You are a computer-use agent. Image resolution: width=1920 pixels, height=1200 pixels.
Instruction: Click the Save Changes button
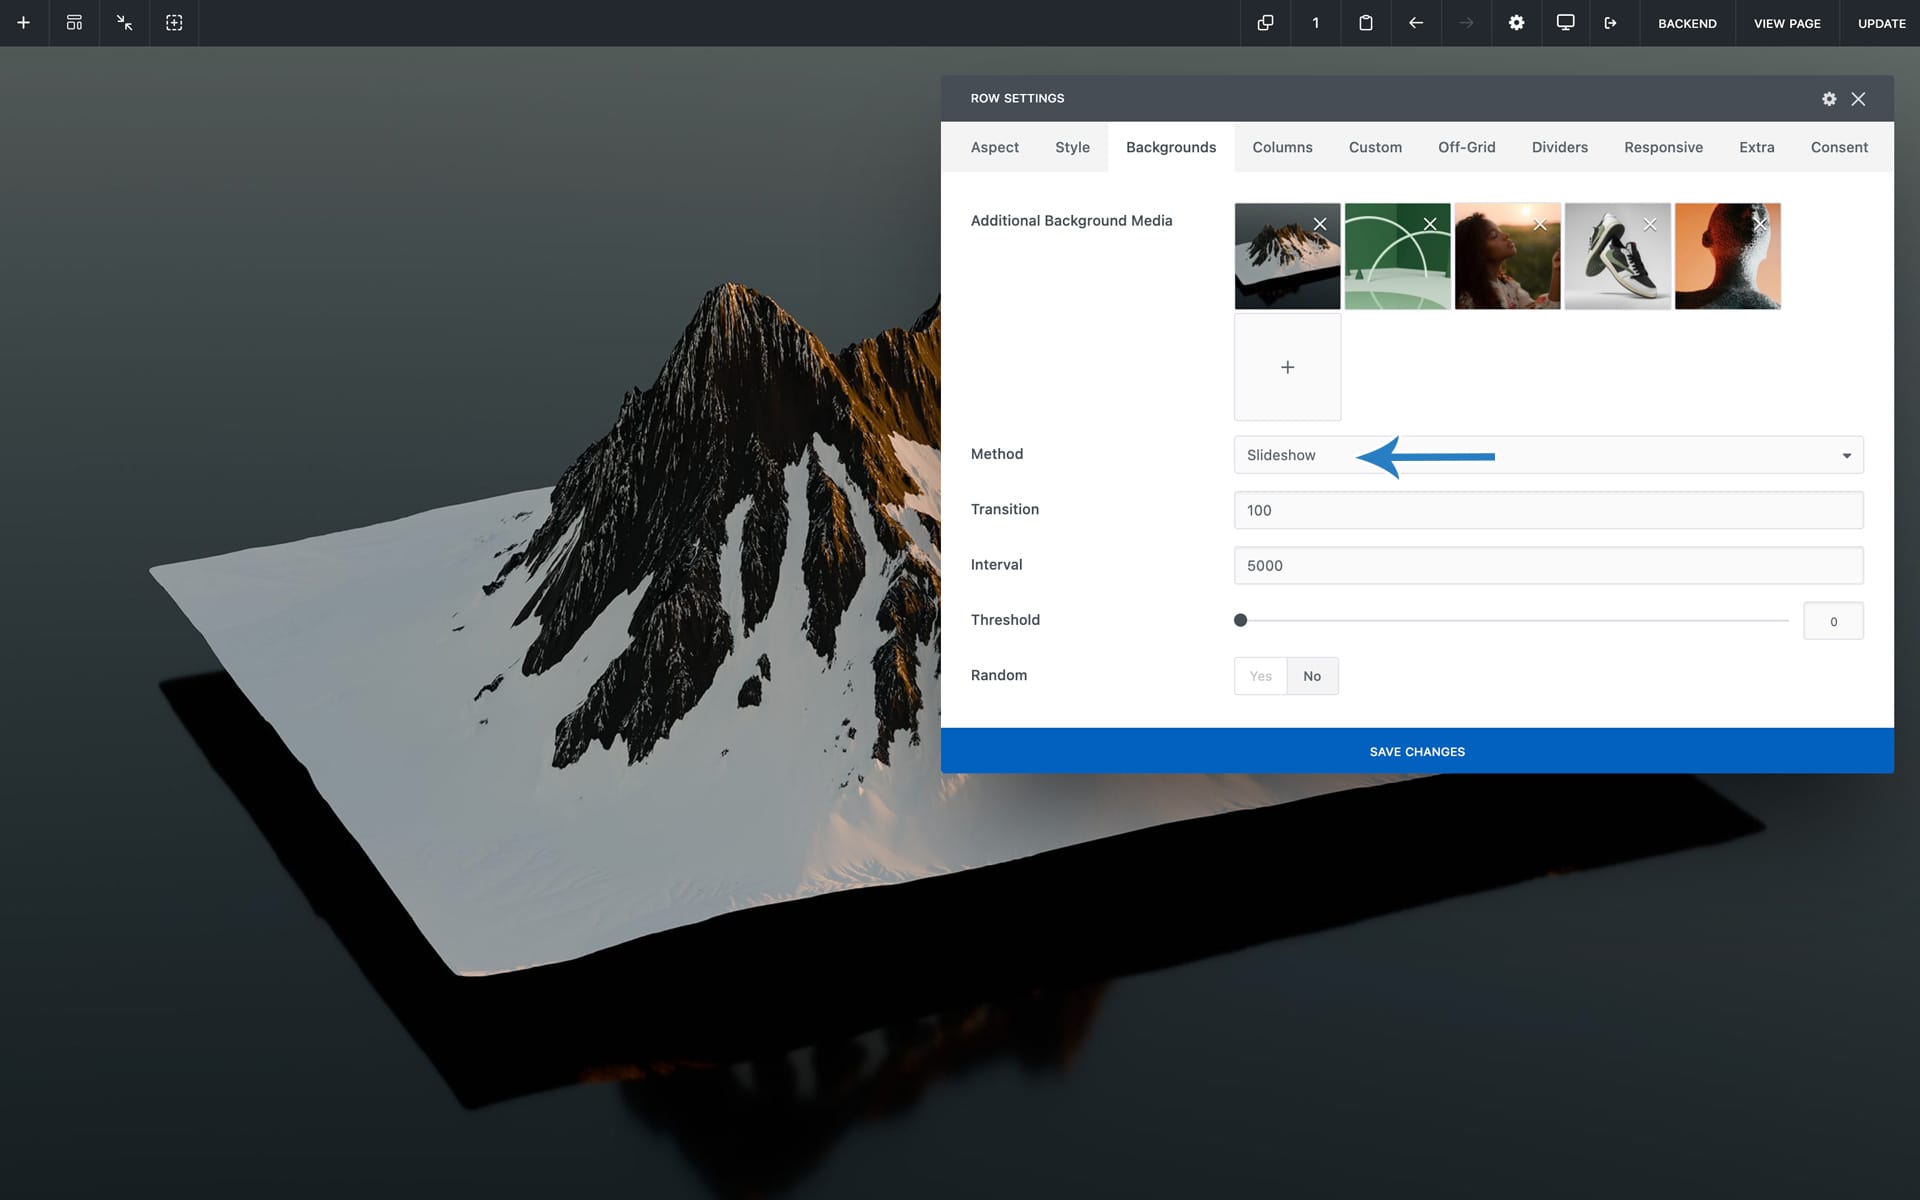[x=1417, y=751]
